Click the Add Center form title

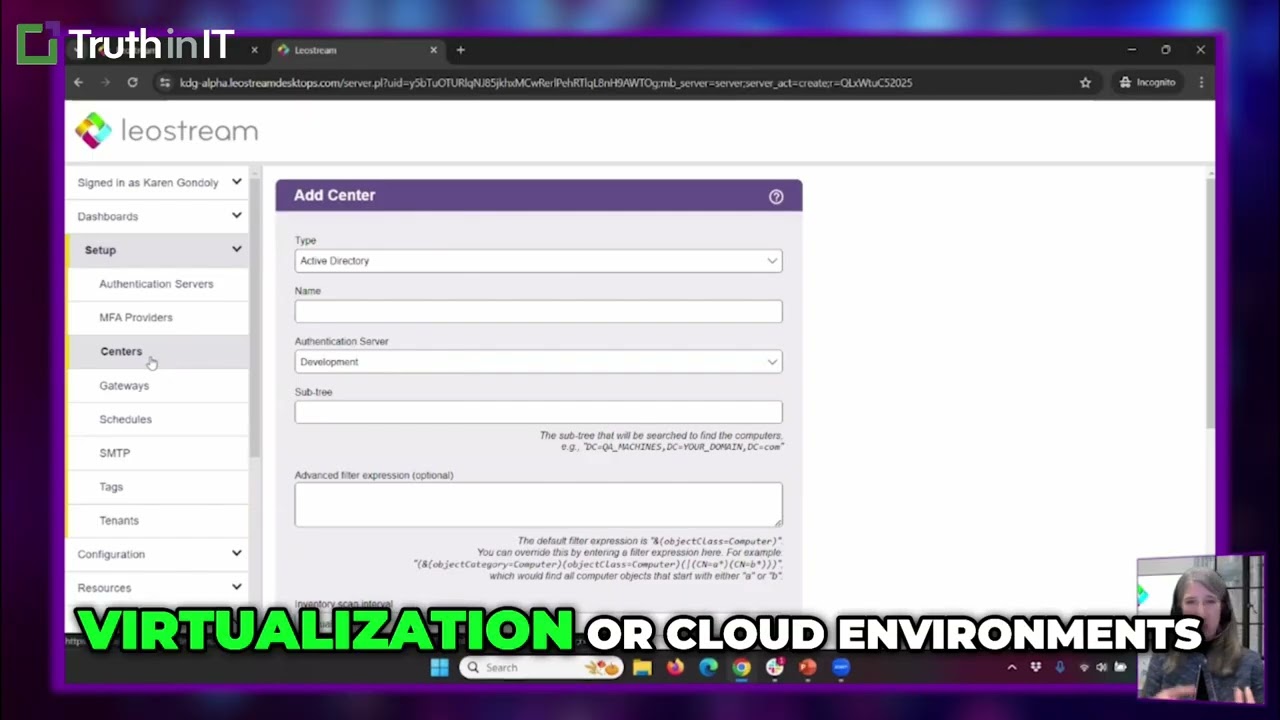click(x=335, y=195)
